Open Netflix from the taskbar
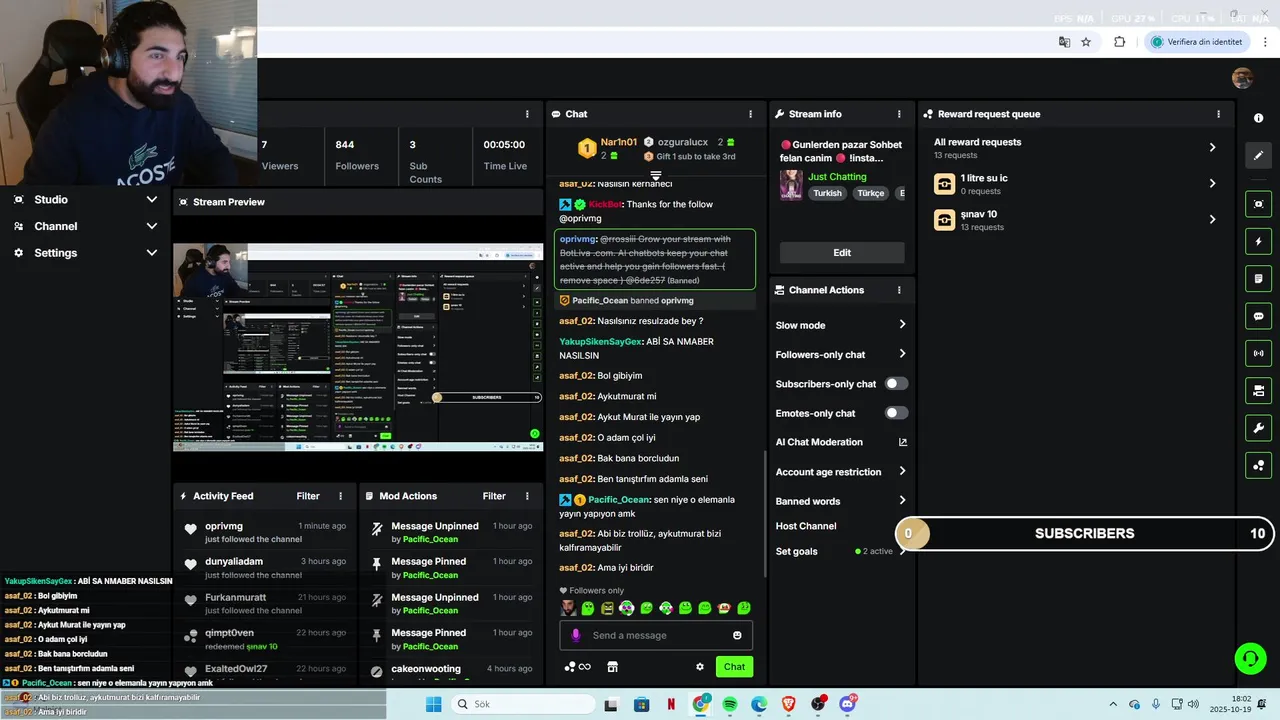The width and height of the screenshot is (1280, 720). pyautogui.click(x=671, y=704)
